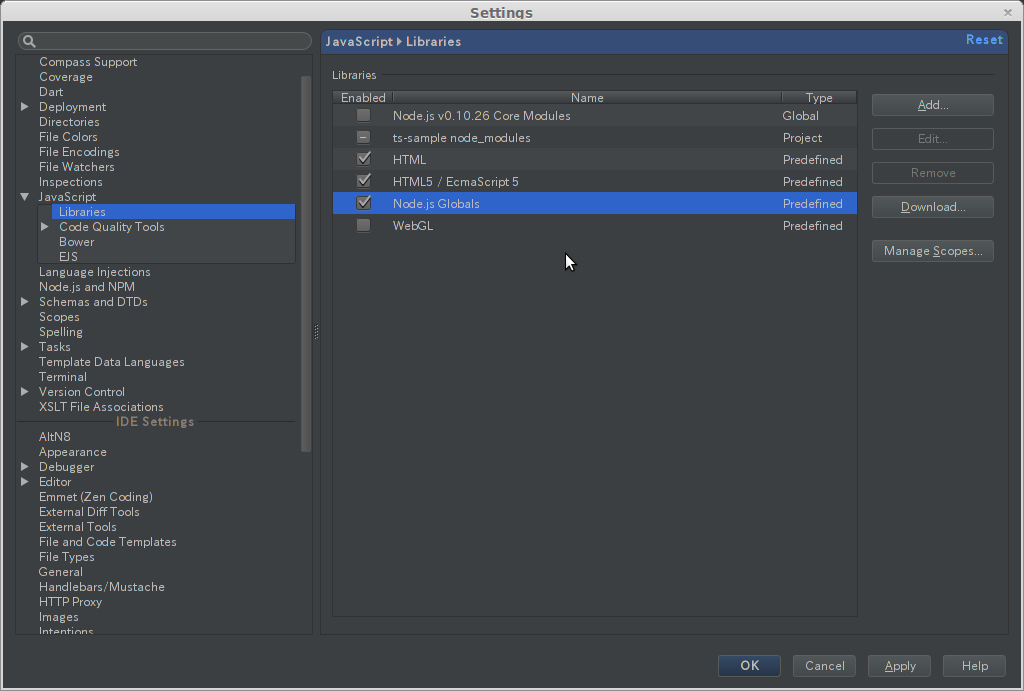Viewport: 1024px width, 691px height.
Task: Uncheck HTML5 / EcmaScript 5 checkbox
Action: (x=363, y=182)
